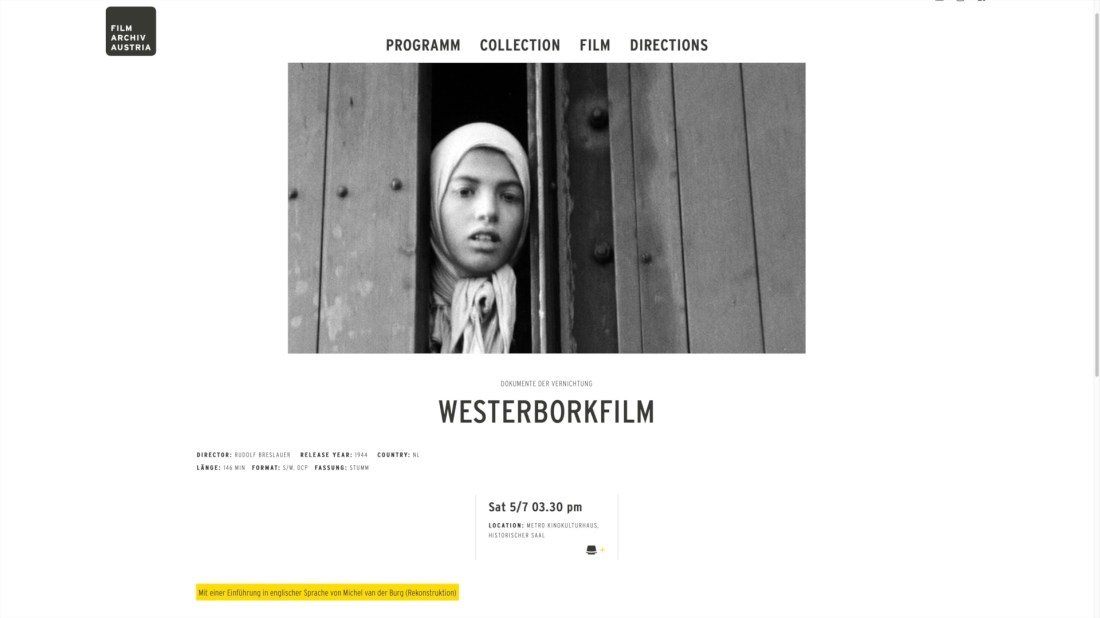Open the DIRECTIONS navigation item

(669, 46)
